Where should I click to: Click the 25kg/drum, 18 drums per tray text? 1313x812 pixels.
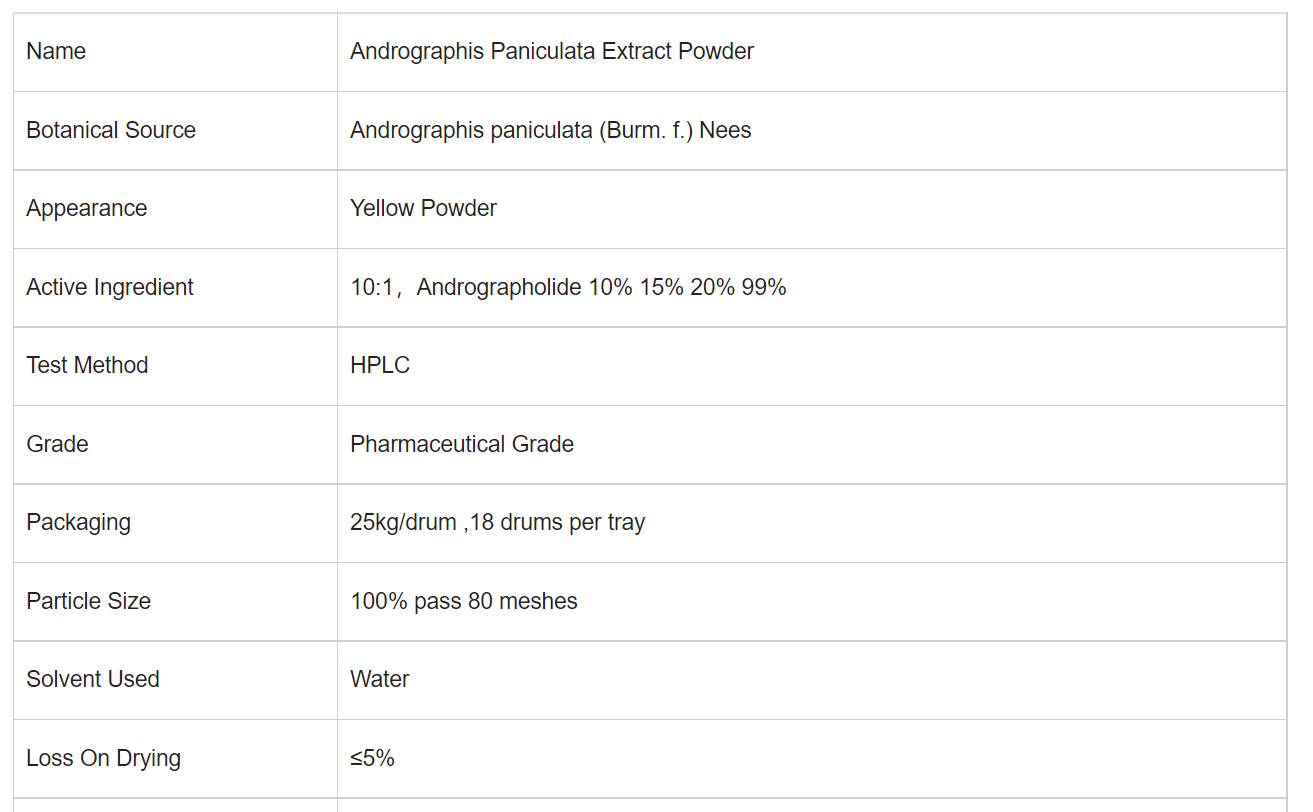click(x=498, y=522)
